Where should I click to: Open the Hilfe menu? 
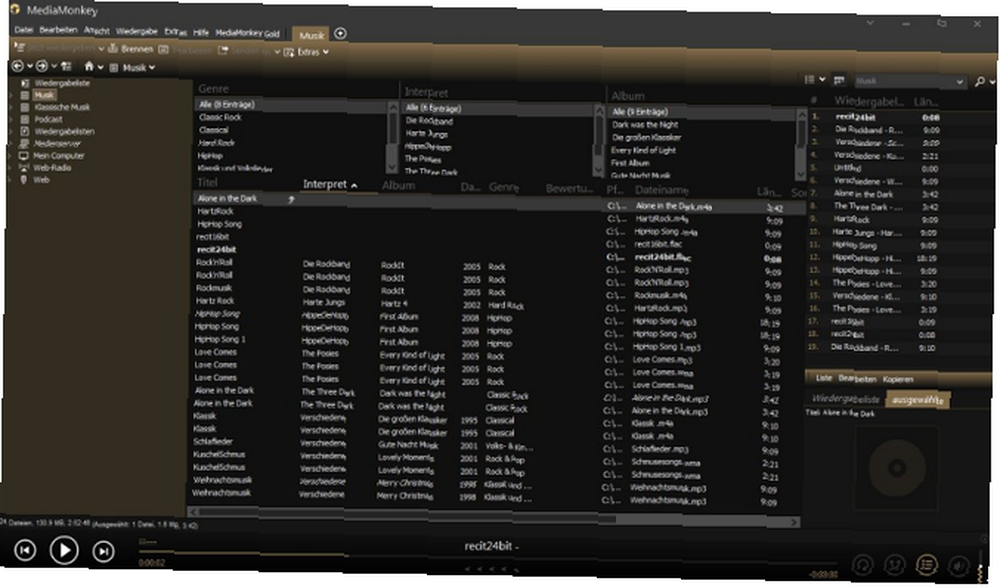pyautogui.click(x=201, y=32)
